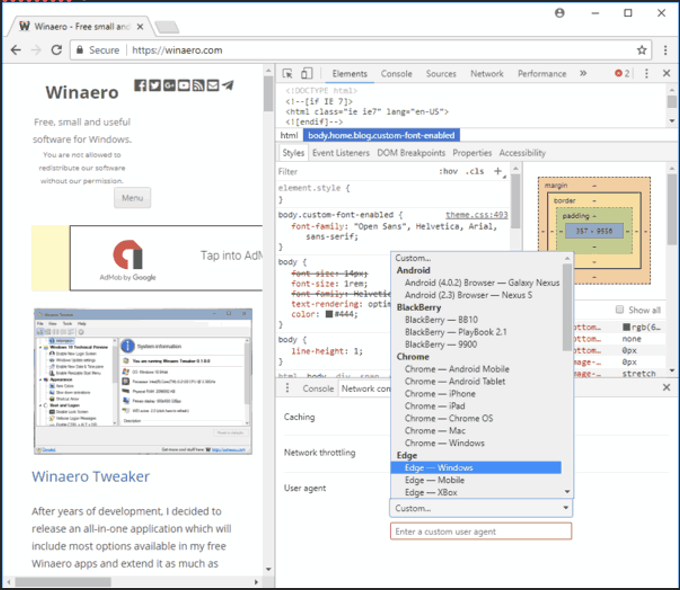Toggle the .cls class editor
The width and height of the screenshot is (680, 590).
coord(474,171)
